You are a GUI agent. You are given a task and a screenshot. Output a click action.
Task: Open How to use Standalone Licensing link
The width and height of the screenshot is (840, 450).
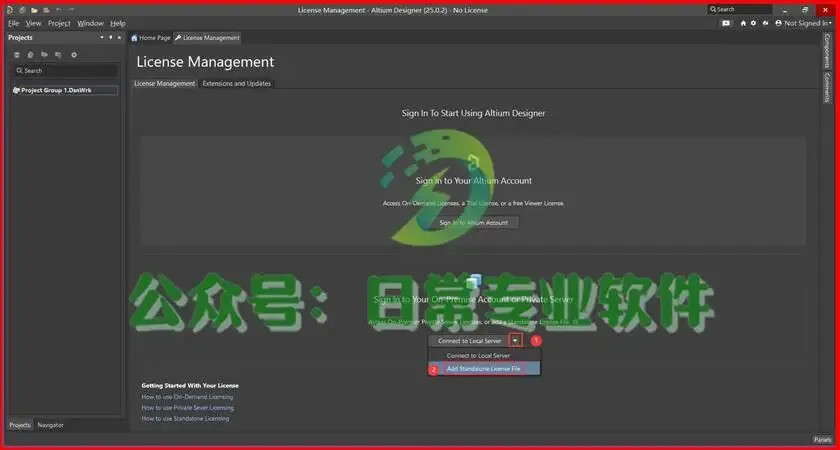click(x=185, y=418)
